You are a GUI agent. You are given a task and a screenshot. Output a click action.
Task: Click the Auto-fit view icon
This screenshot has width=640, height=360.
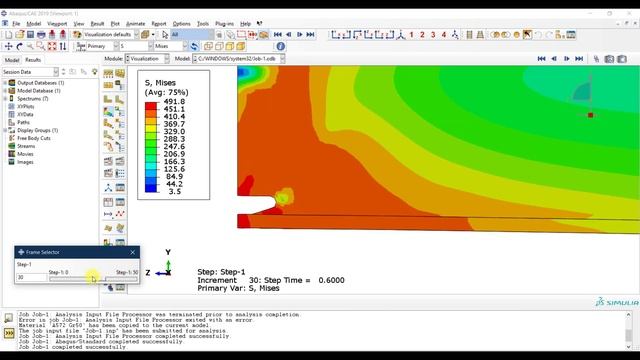[x=52, y=46]
